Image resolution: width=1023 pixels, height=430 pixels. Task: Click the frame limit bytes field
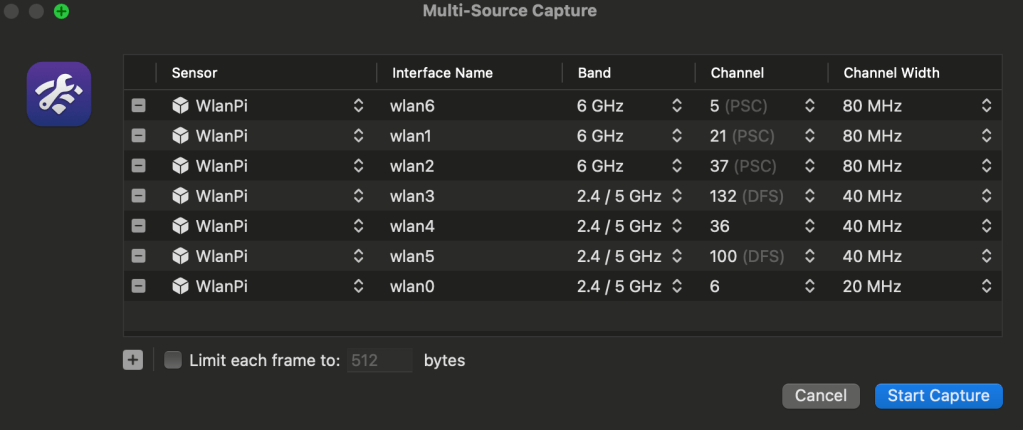[380, 360]
